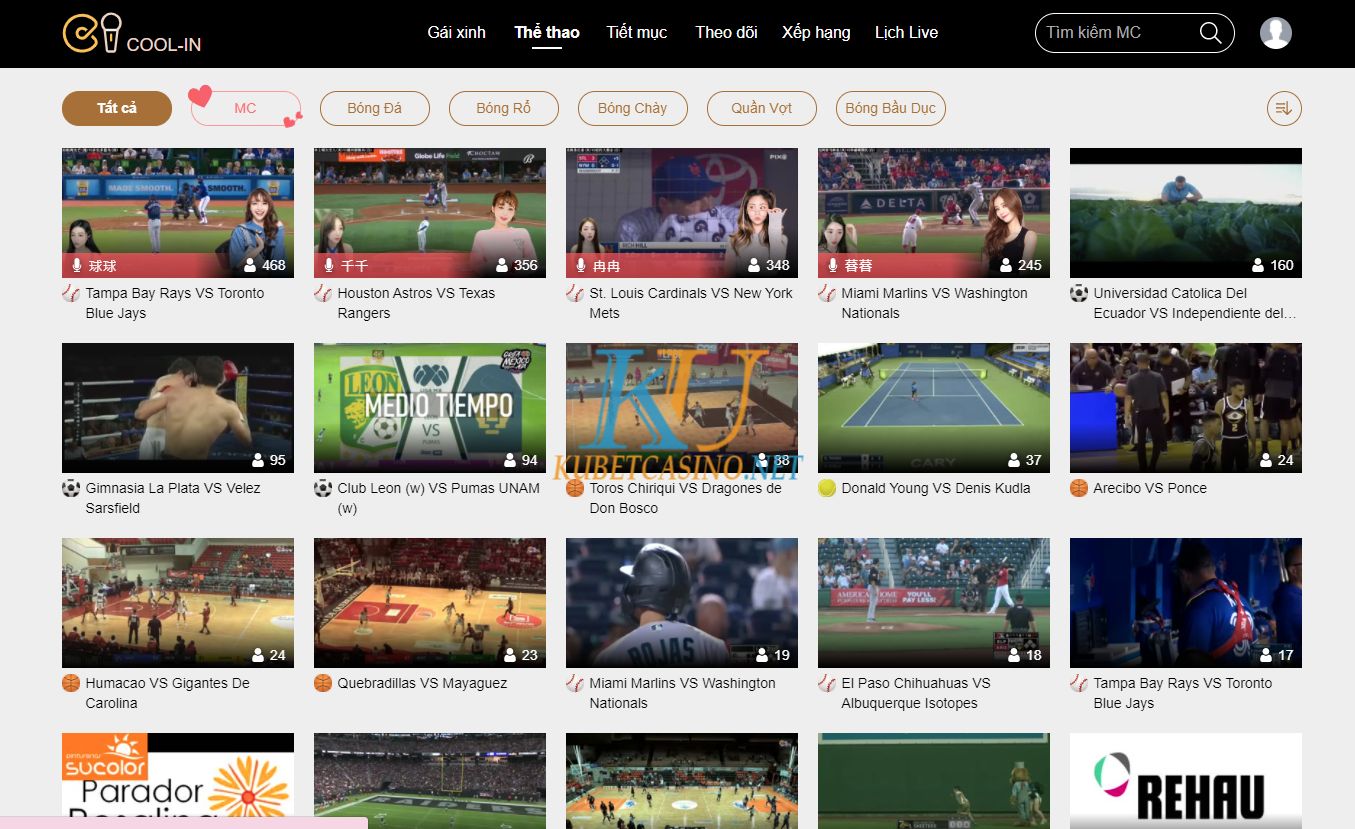
Task: Filter by Bóng Đá category
Action: click(374, 108)
